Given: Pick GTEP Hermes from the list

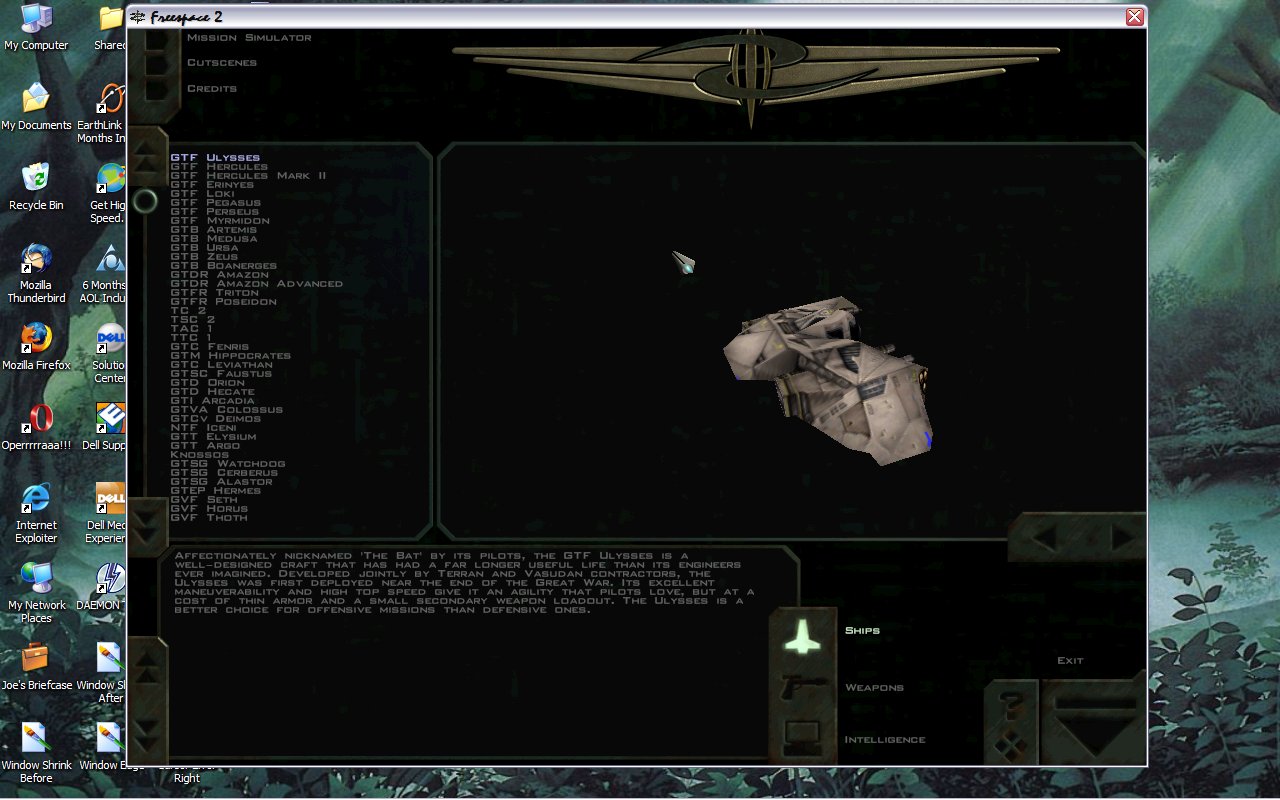Looking at the screenshot, I should click(216, 491).
